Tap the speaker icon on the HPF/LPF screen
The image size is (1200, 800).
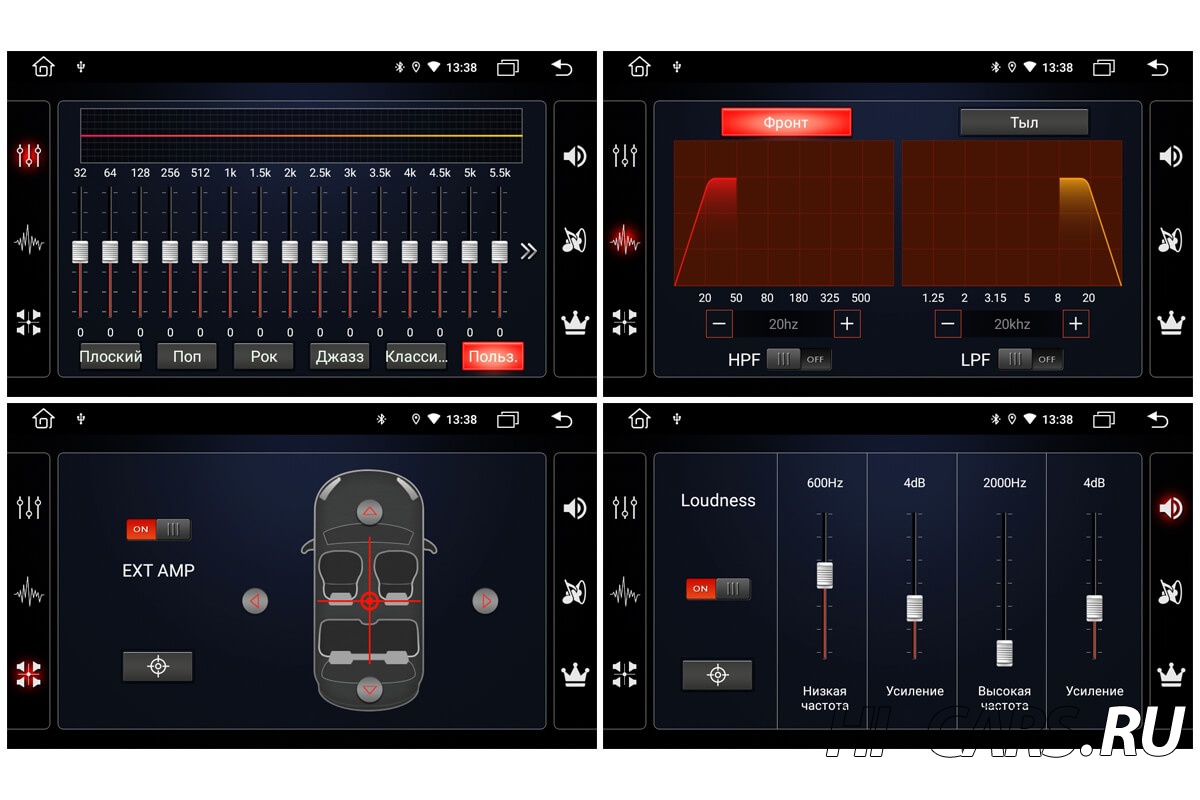click(x=1170, y=156)
